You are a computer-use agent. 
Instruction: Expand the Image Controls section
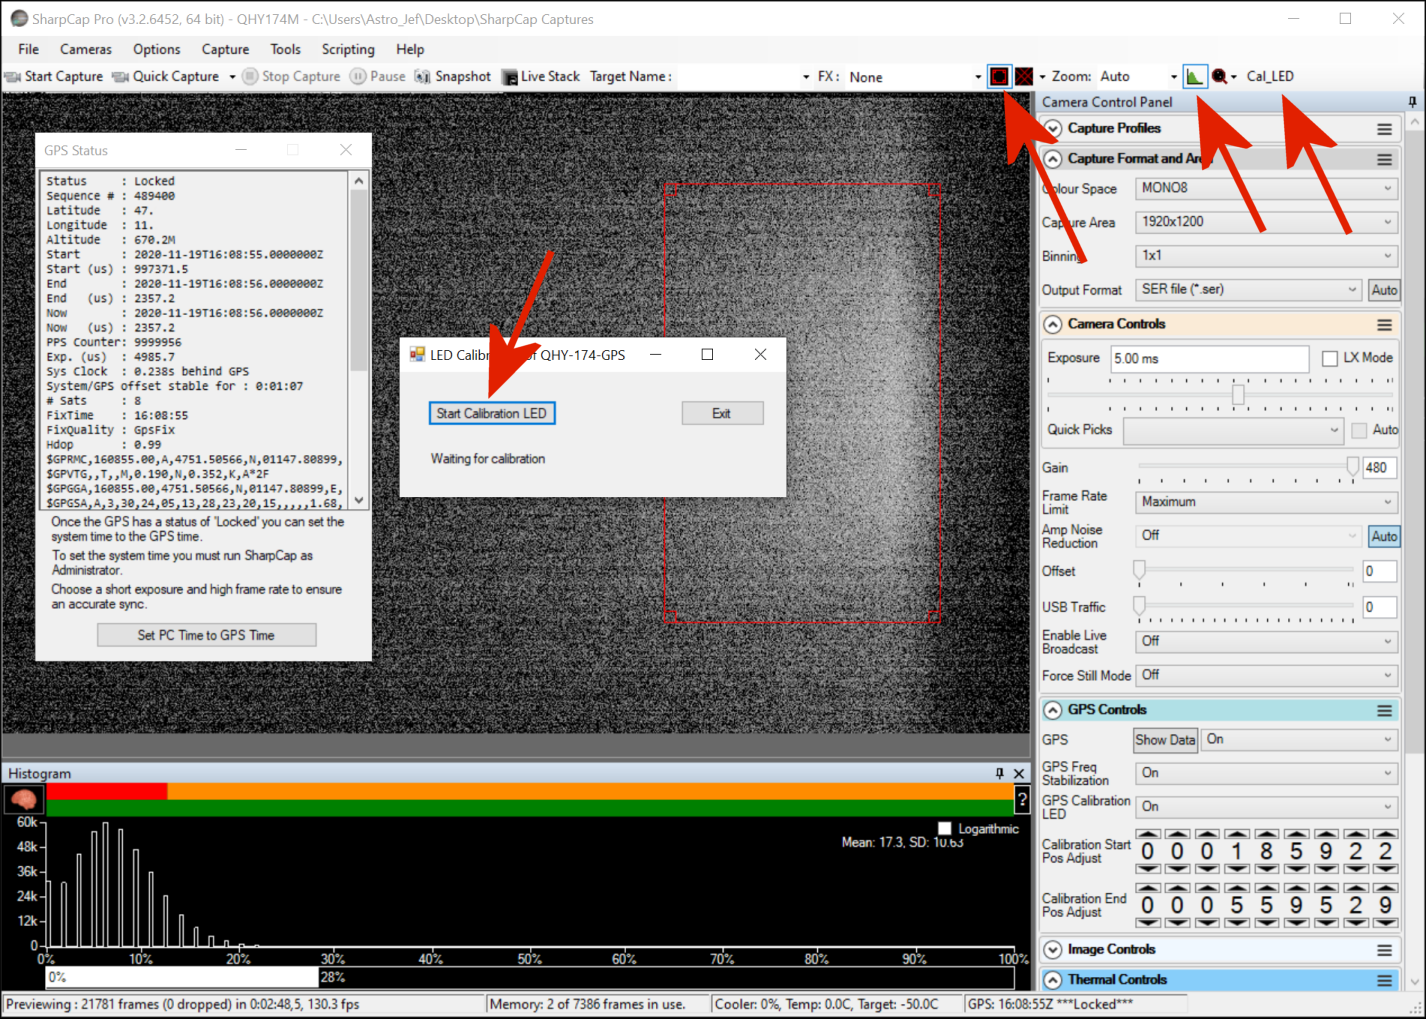click(1053, 950)
